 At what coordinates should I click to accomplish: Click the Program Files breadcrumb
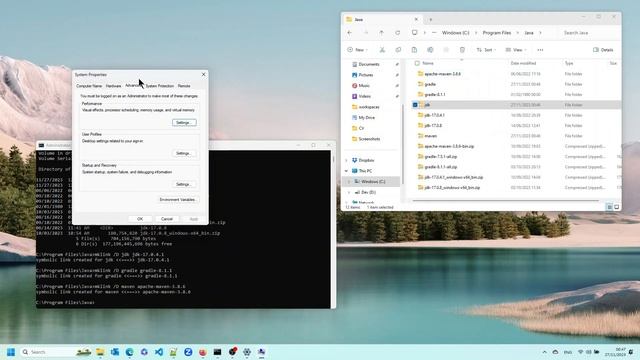[497, 33]
